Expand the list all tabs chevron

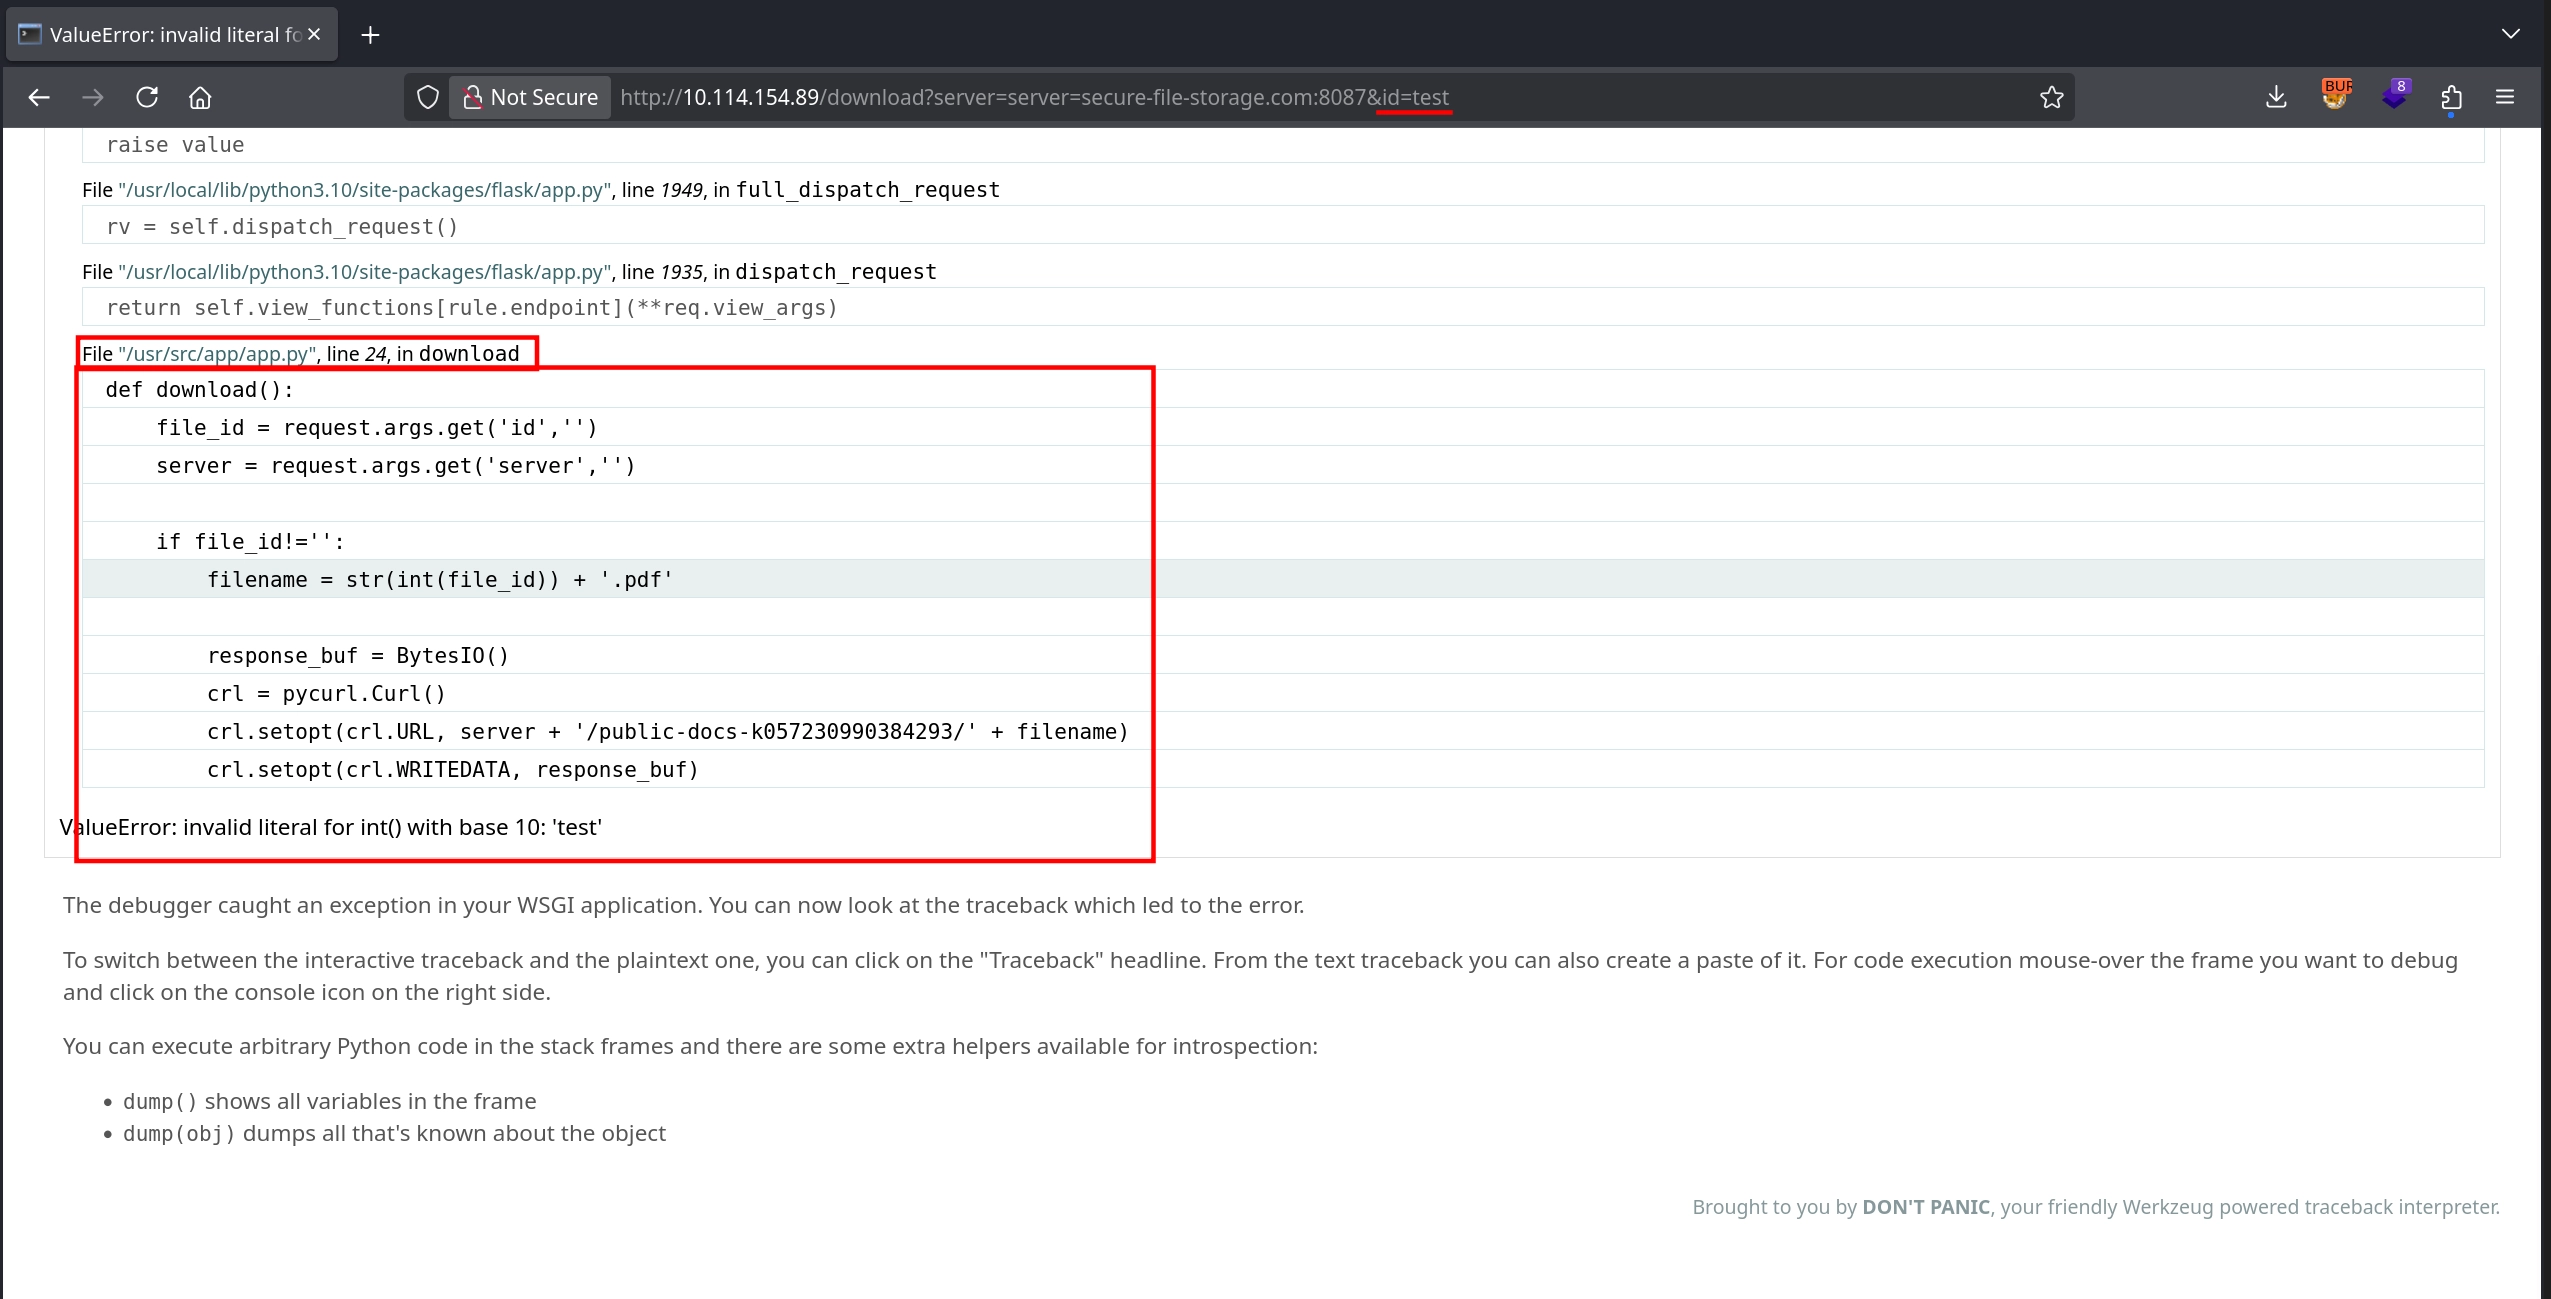pyautogui.click(x=2510, y=34)
